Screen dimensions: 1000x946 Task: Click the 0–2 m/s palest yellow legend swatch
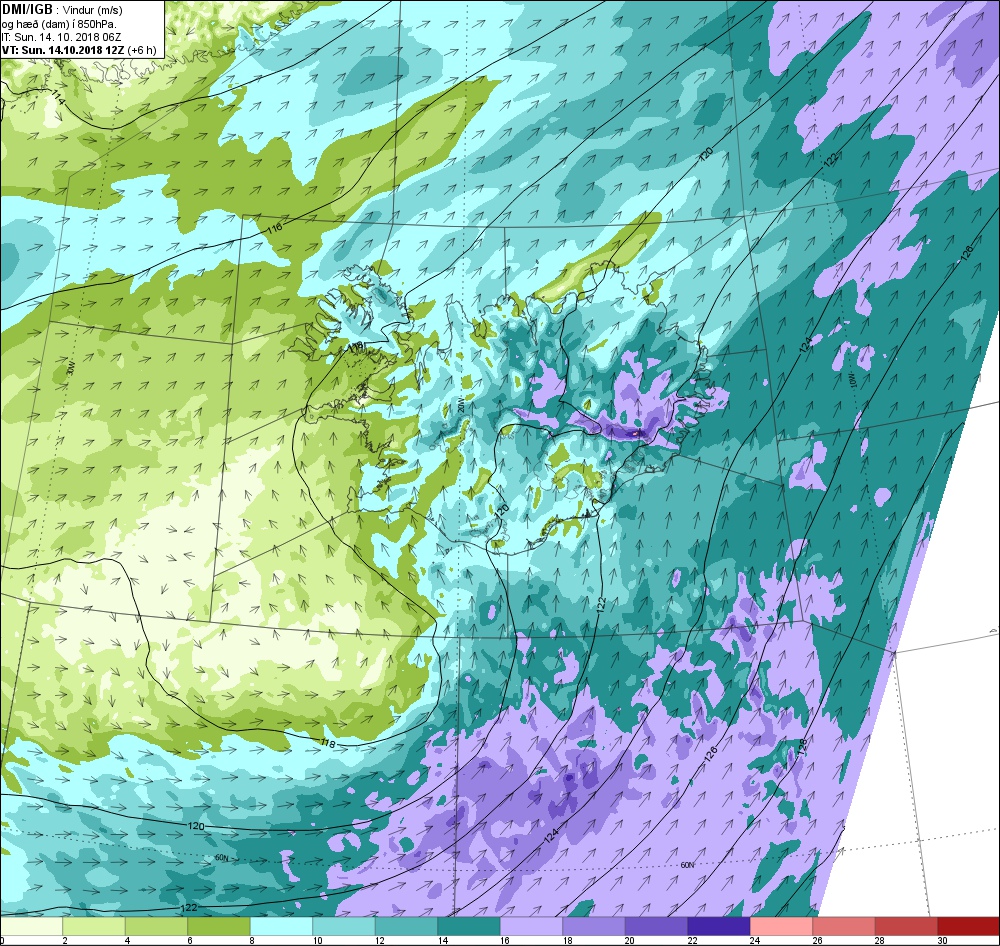tap(31, 926)
